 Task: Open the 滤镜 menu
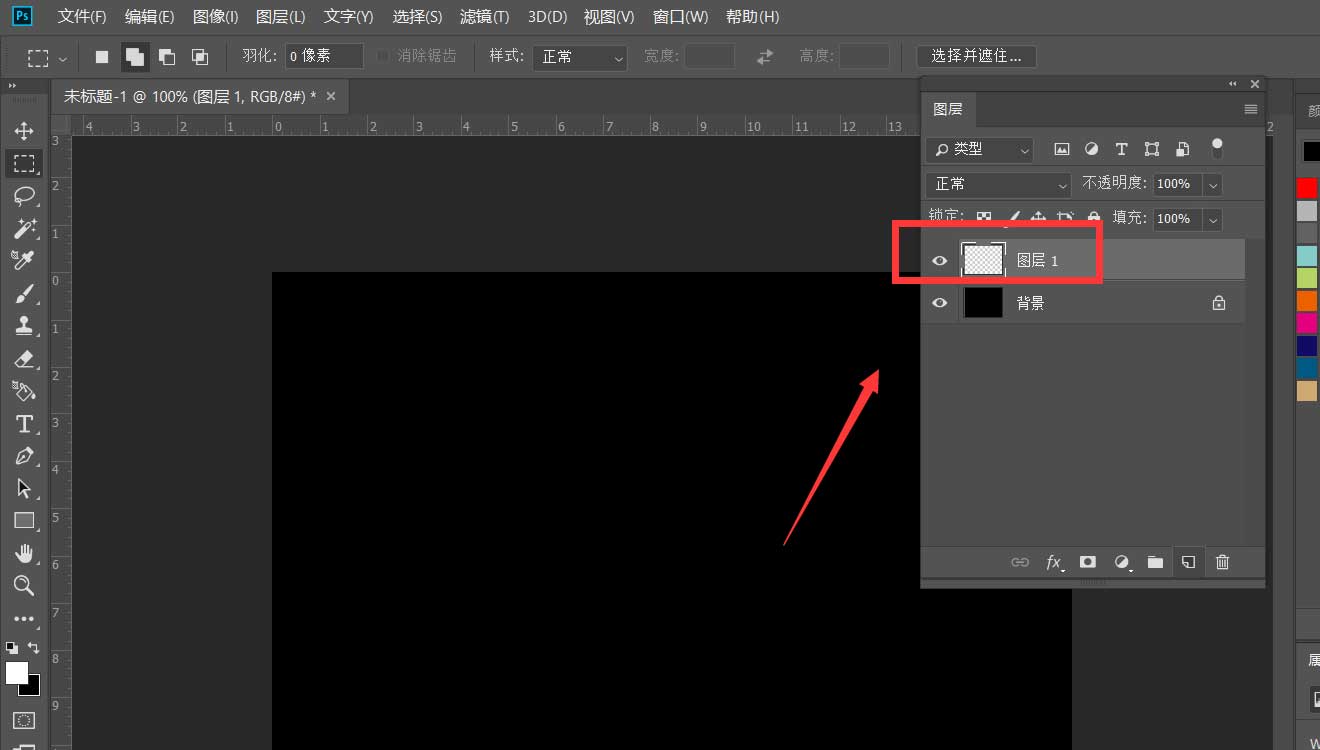pyautogui.click(x=484, y=16)
